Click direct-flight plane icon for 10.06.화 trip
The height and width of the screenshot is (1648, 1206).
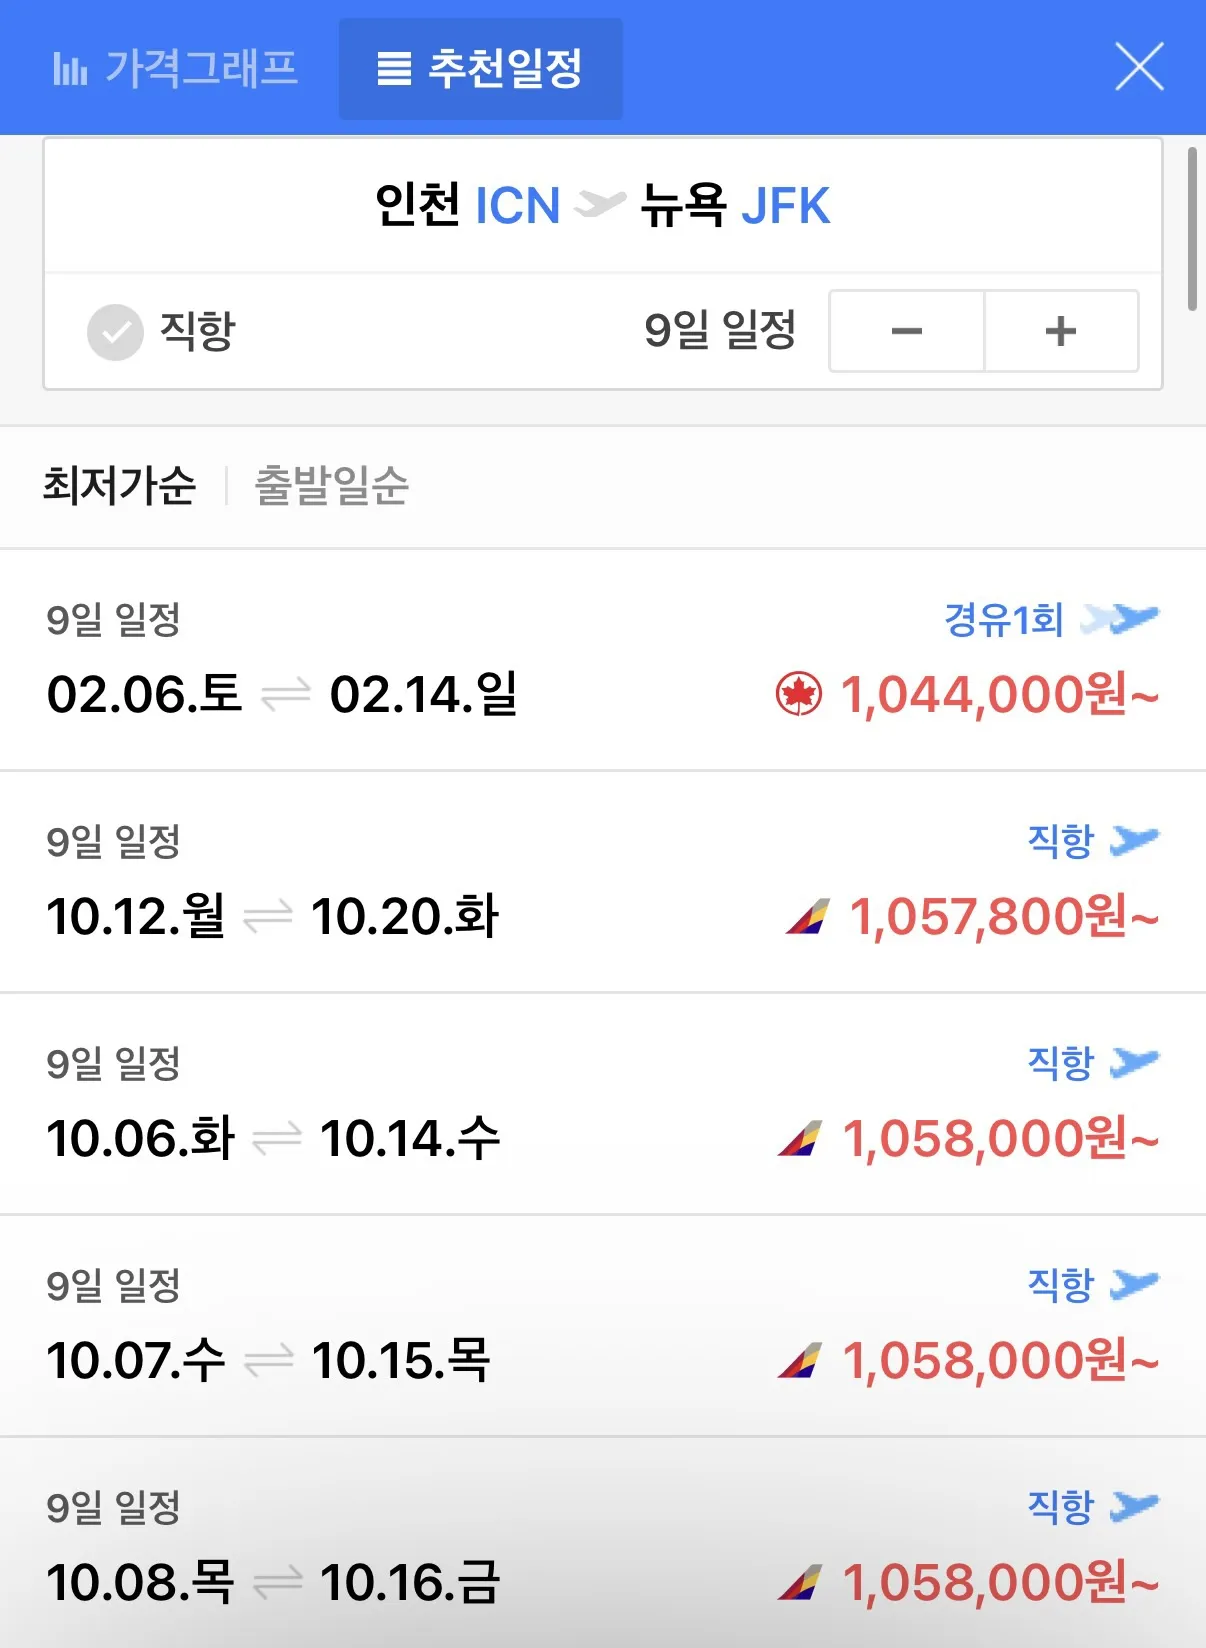(x=1135, y=1062)
